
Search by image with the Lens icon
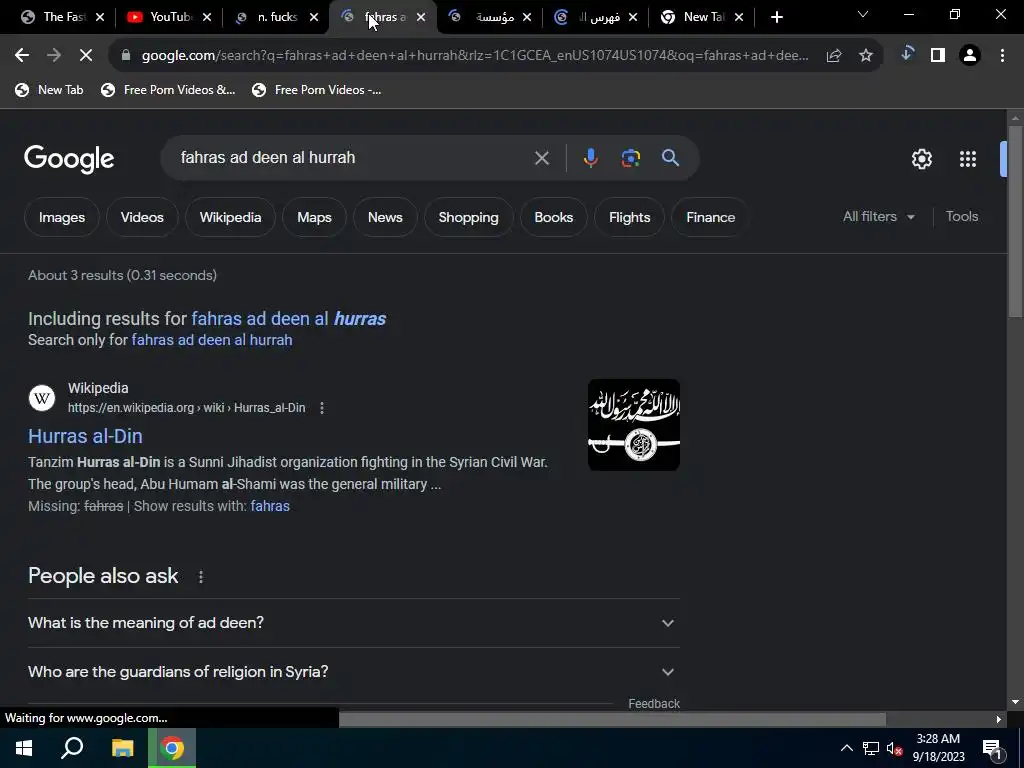(x=631, y=158)
